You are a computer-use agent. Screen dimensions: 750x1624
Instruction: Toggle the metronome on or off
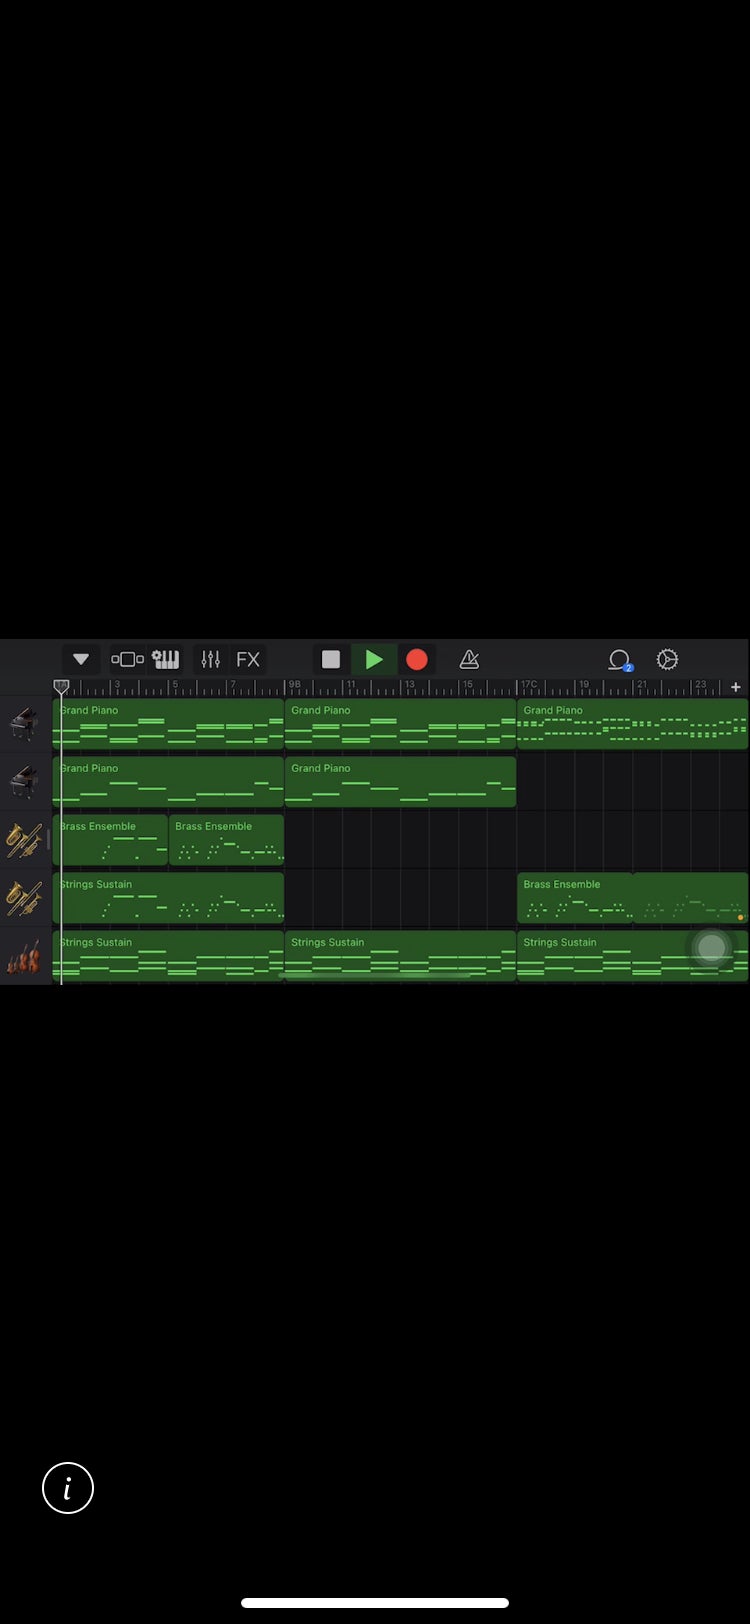point(469,659)
